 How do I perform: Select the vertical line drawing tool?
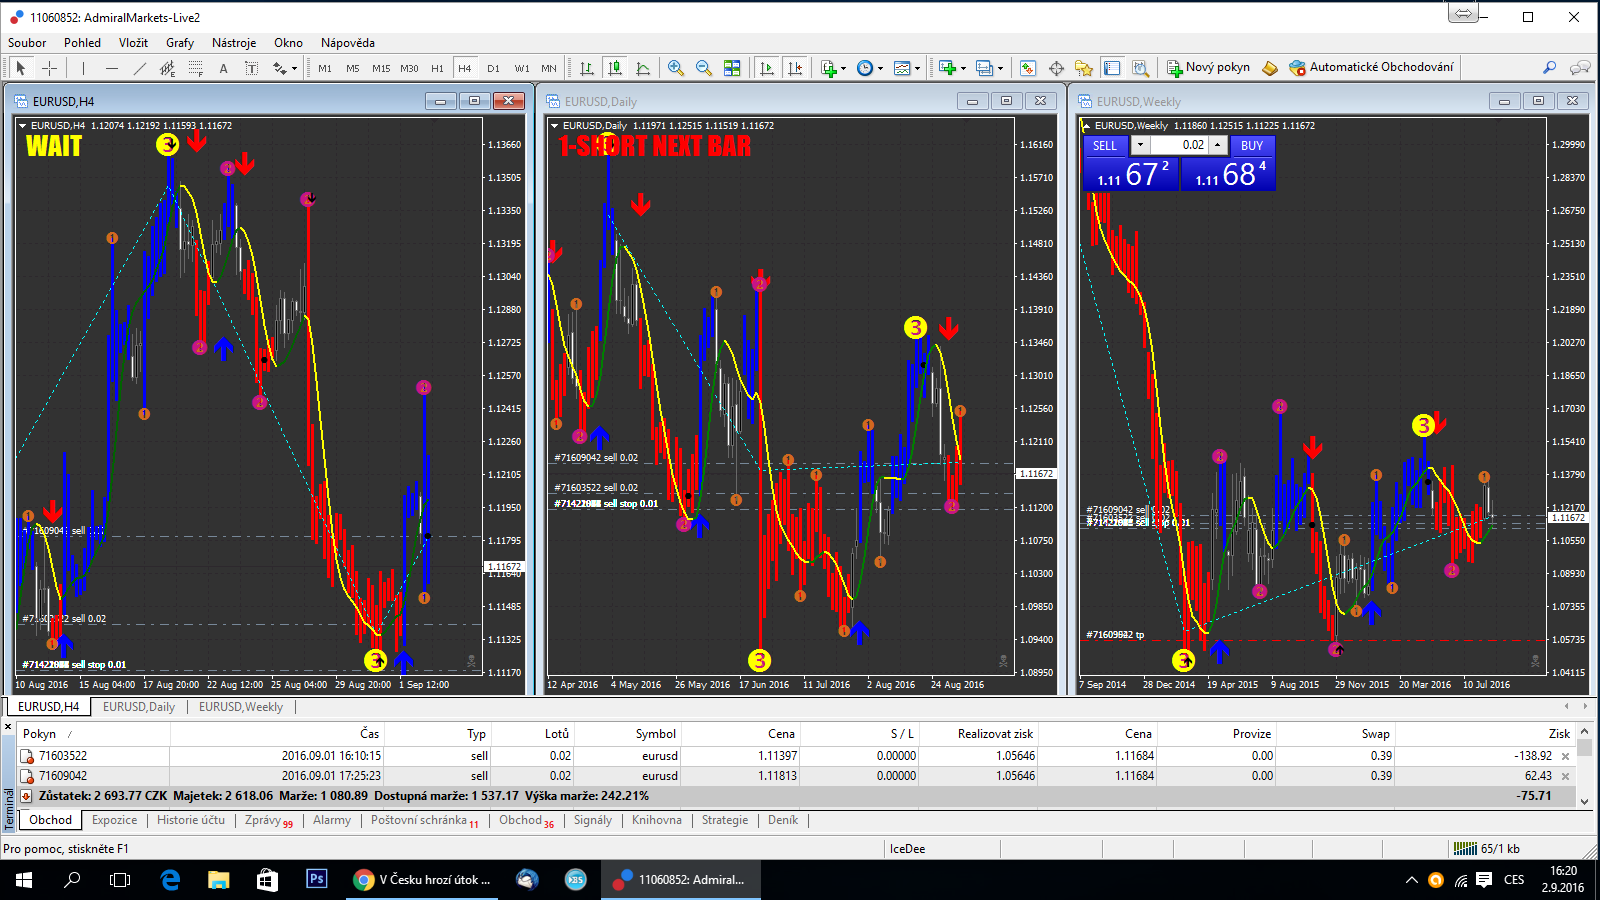(x=83, y=68)
